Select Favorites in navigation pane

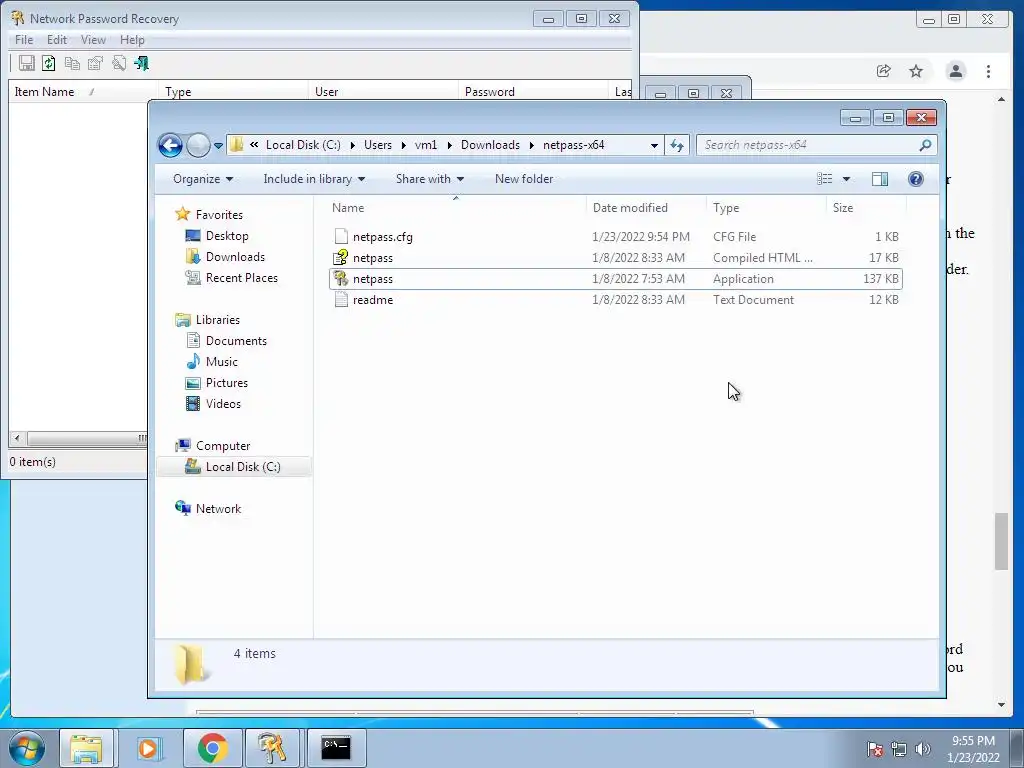pyautogui.click(x=219, y=215)
